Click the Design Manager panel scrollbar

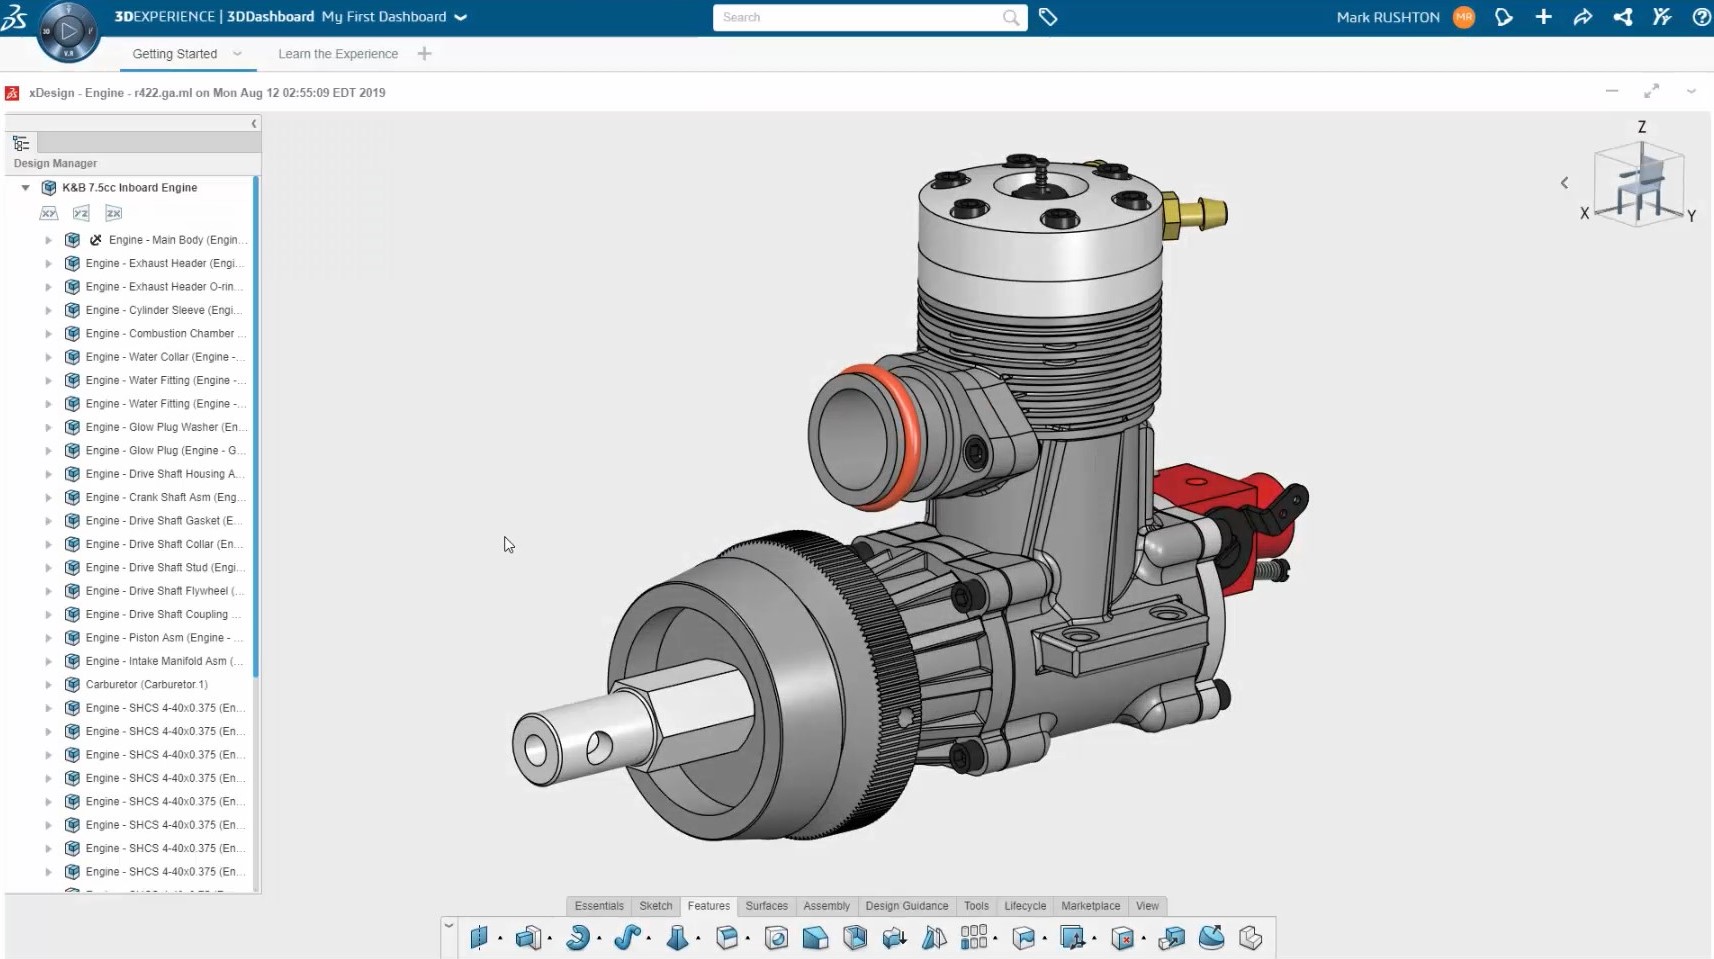click(256, 427)
